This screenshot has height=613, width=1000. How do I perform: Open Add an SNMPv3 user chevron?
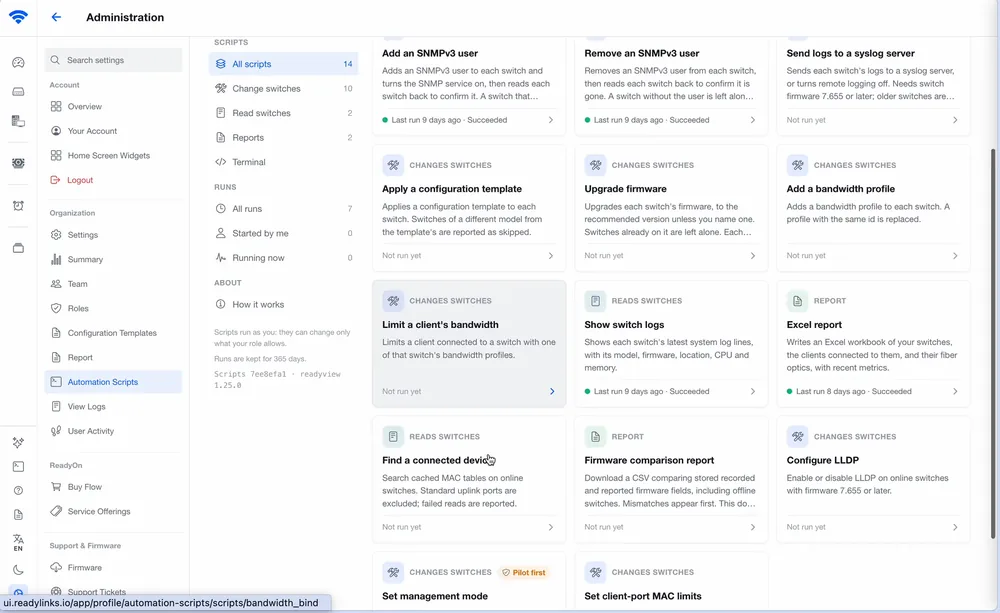[551, 120]
